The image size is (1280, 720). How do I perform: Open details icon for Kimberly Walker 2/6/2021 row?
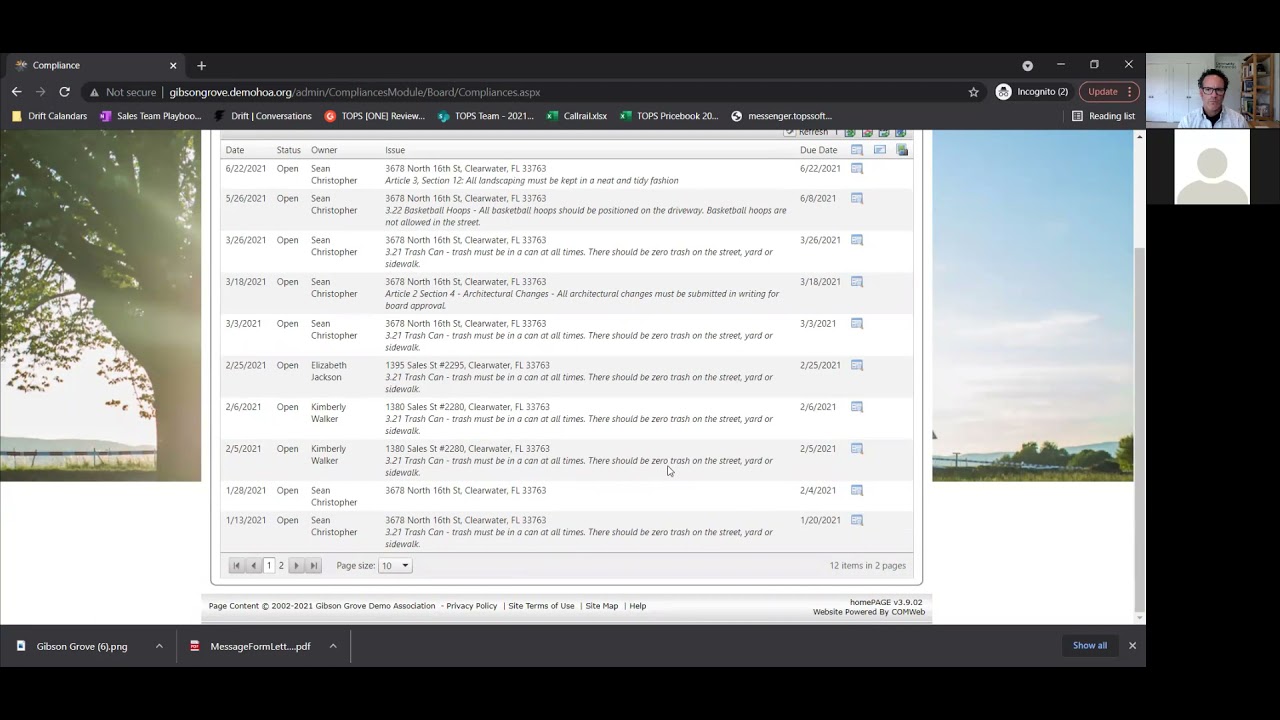[x=857, y=407]
